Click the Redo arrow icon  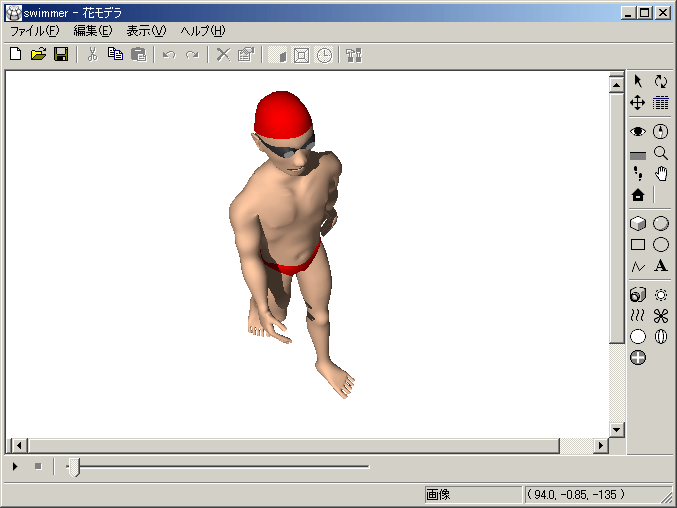click(192, 55)
